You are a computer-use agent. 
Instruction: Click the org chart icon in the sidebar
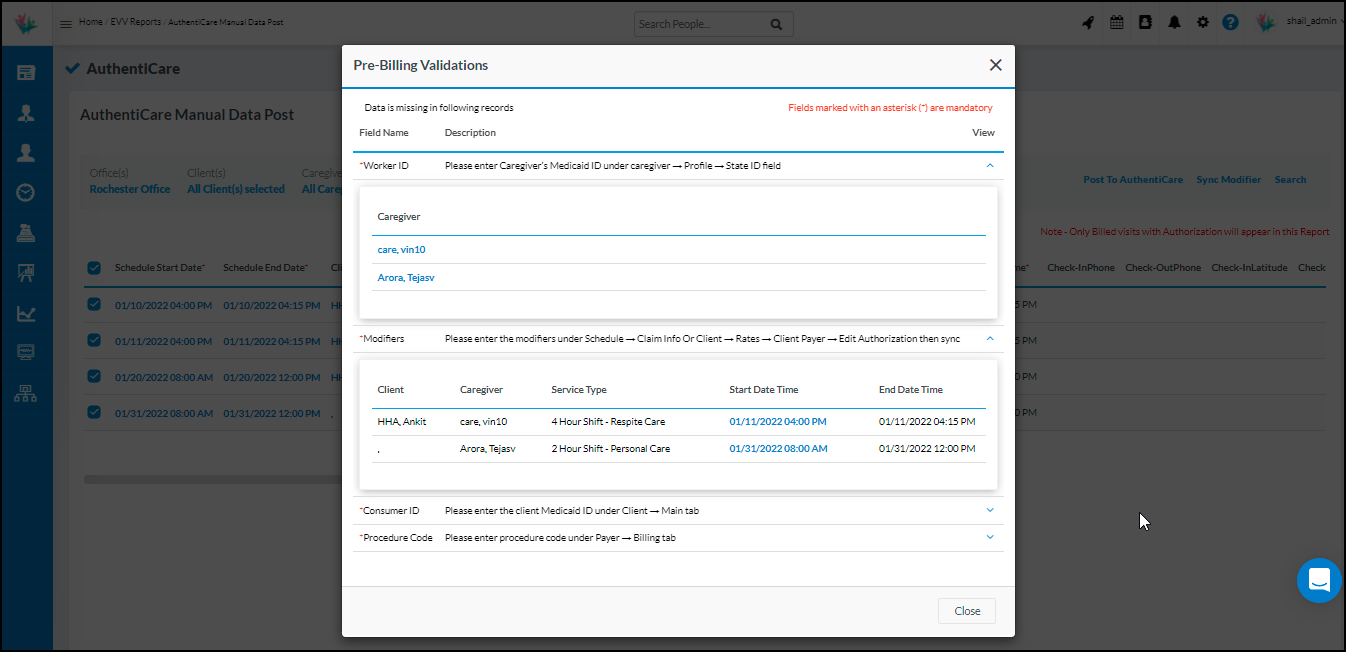26,392
